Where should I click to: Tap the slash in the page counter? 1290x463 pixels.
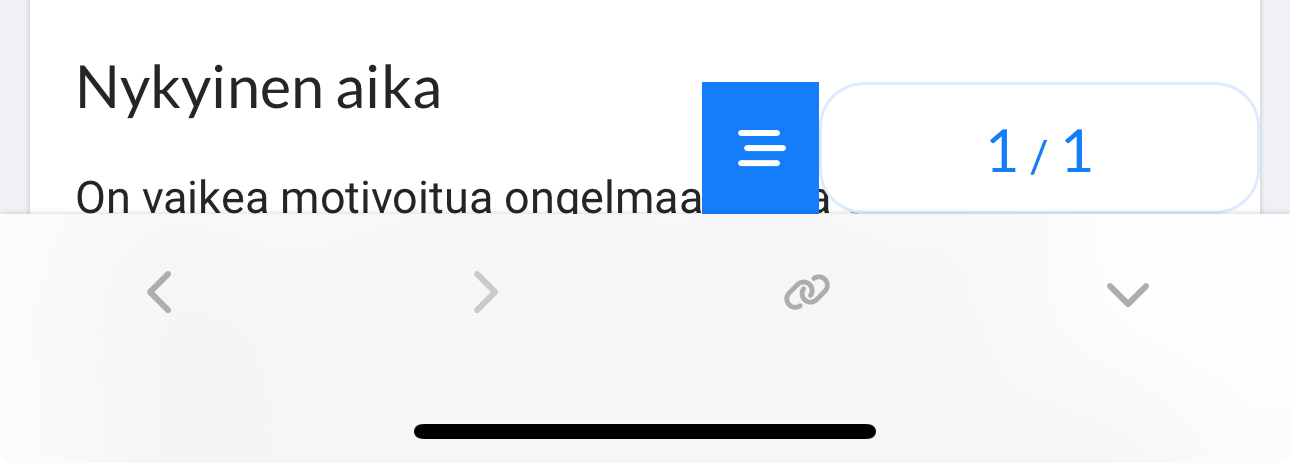click(1040, 156)
